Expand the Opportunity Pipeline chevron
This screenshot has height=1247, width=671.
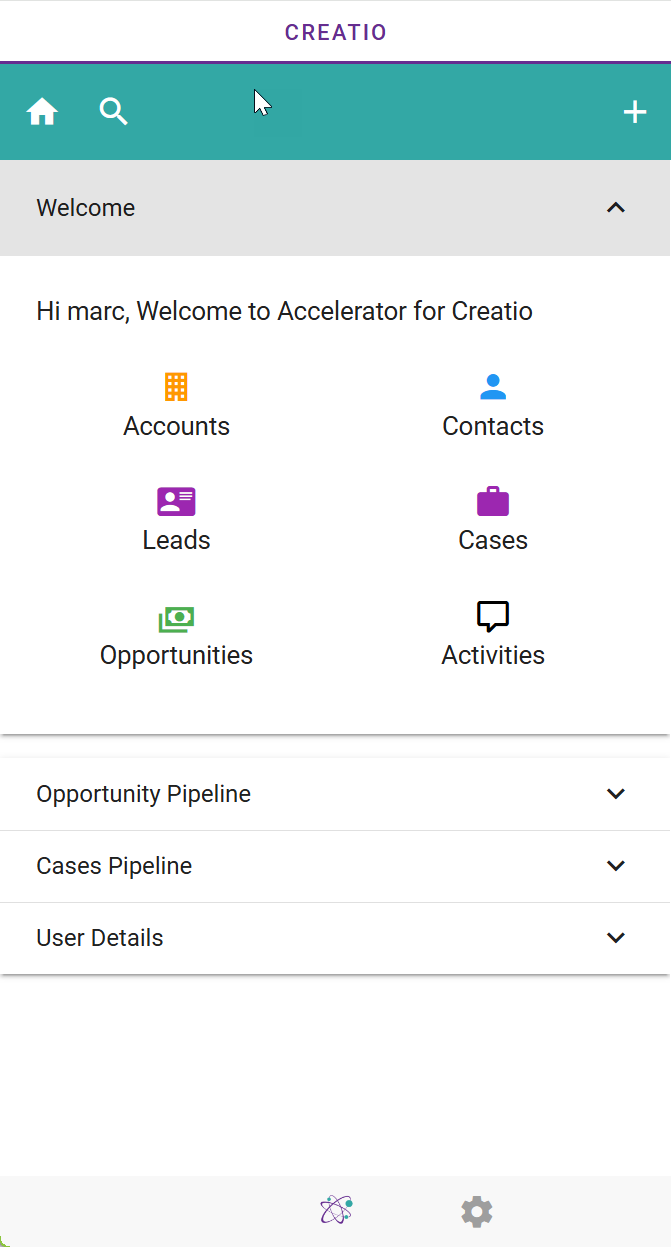616,794
